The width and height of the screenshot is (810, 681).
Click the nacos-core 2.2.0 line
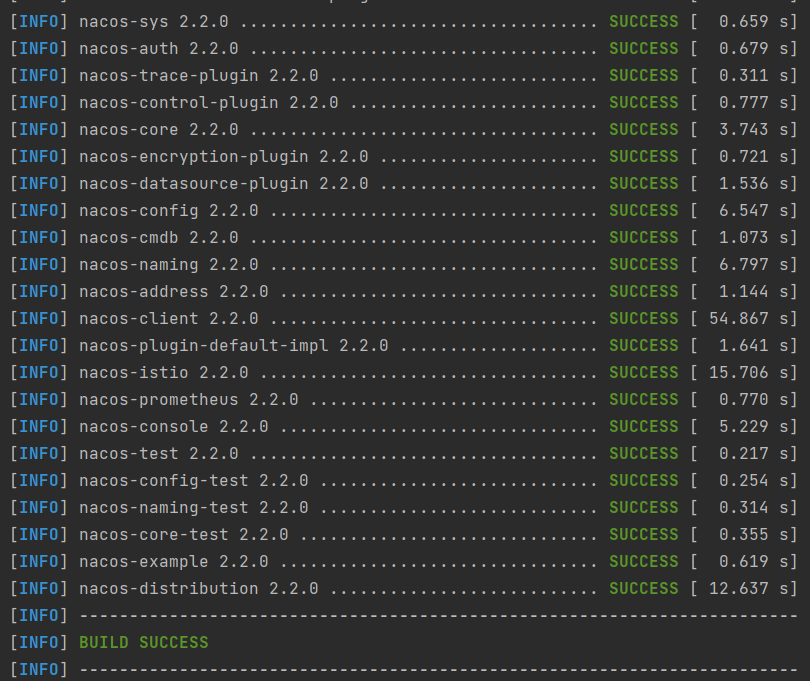point(403,130)
